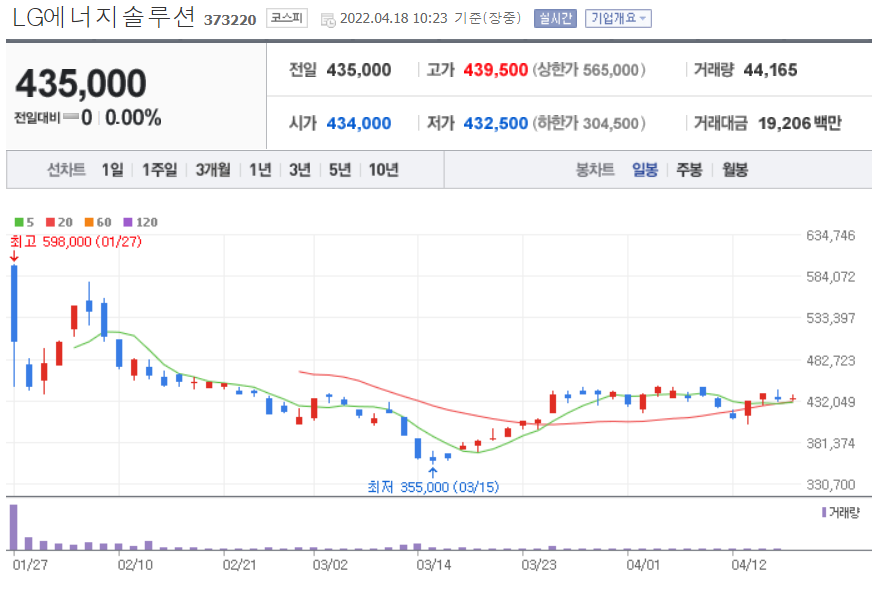Click the stock code 373220
This screenshot has width=872, height=593.
(x=230, y=20)
